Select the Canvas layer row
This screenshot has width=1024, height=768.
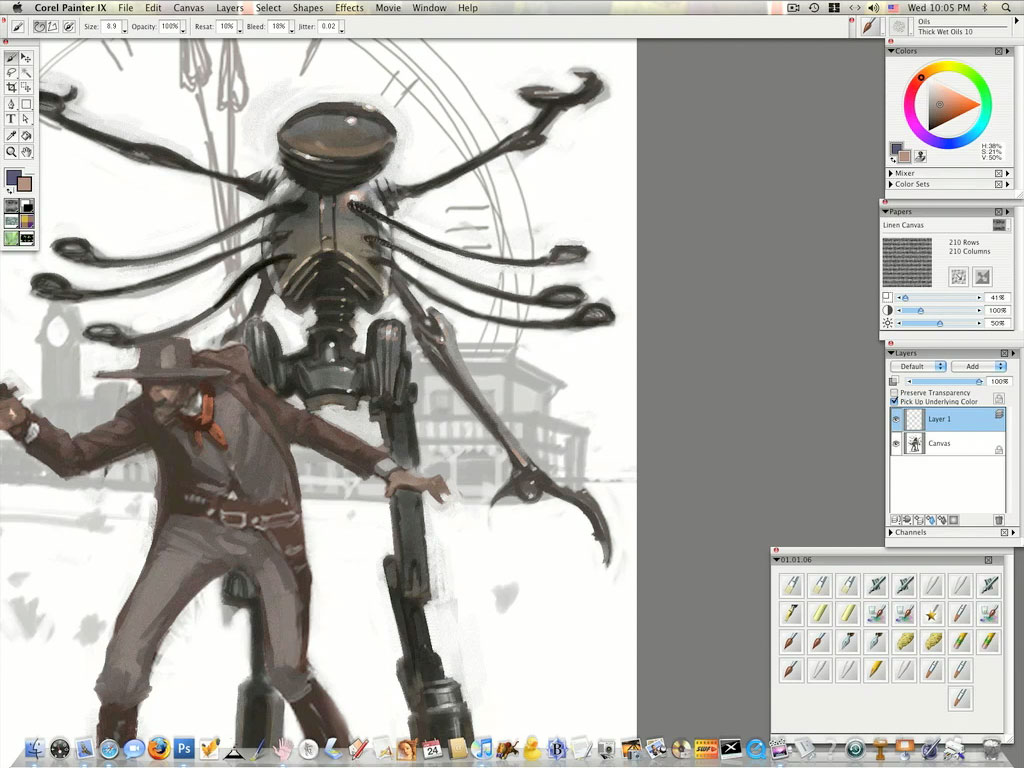[x=950, y=443]
